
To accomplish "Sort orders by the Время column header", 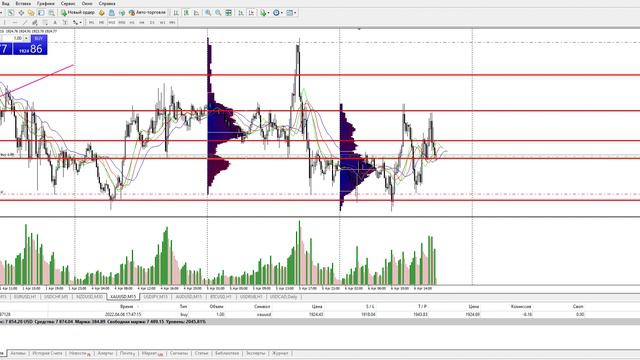I will pyautogui.click(x=127, y=306).
